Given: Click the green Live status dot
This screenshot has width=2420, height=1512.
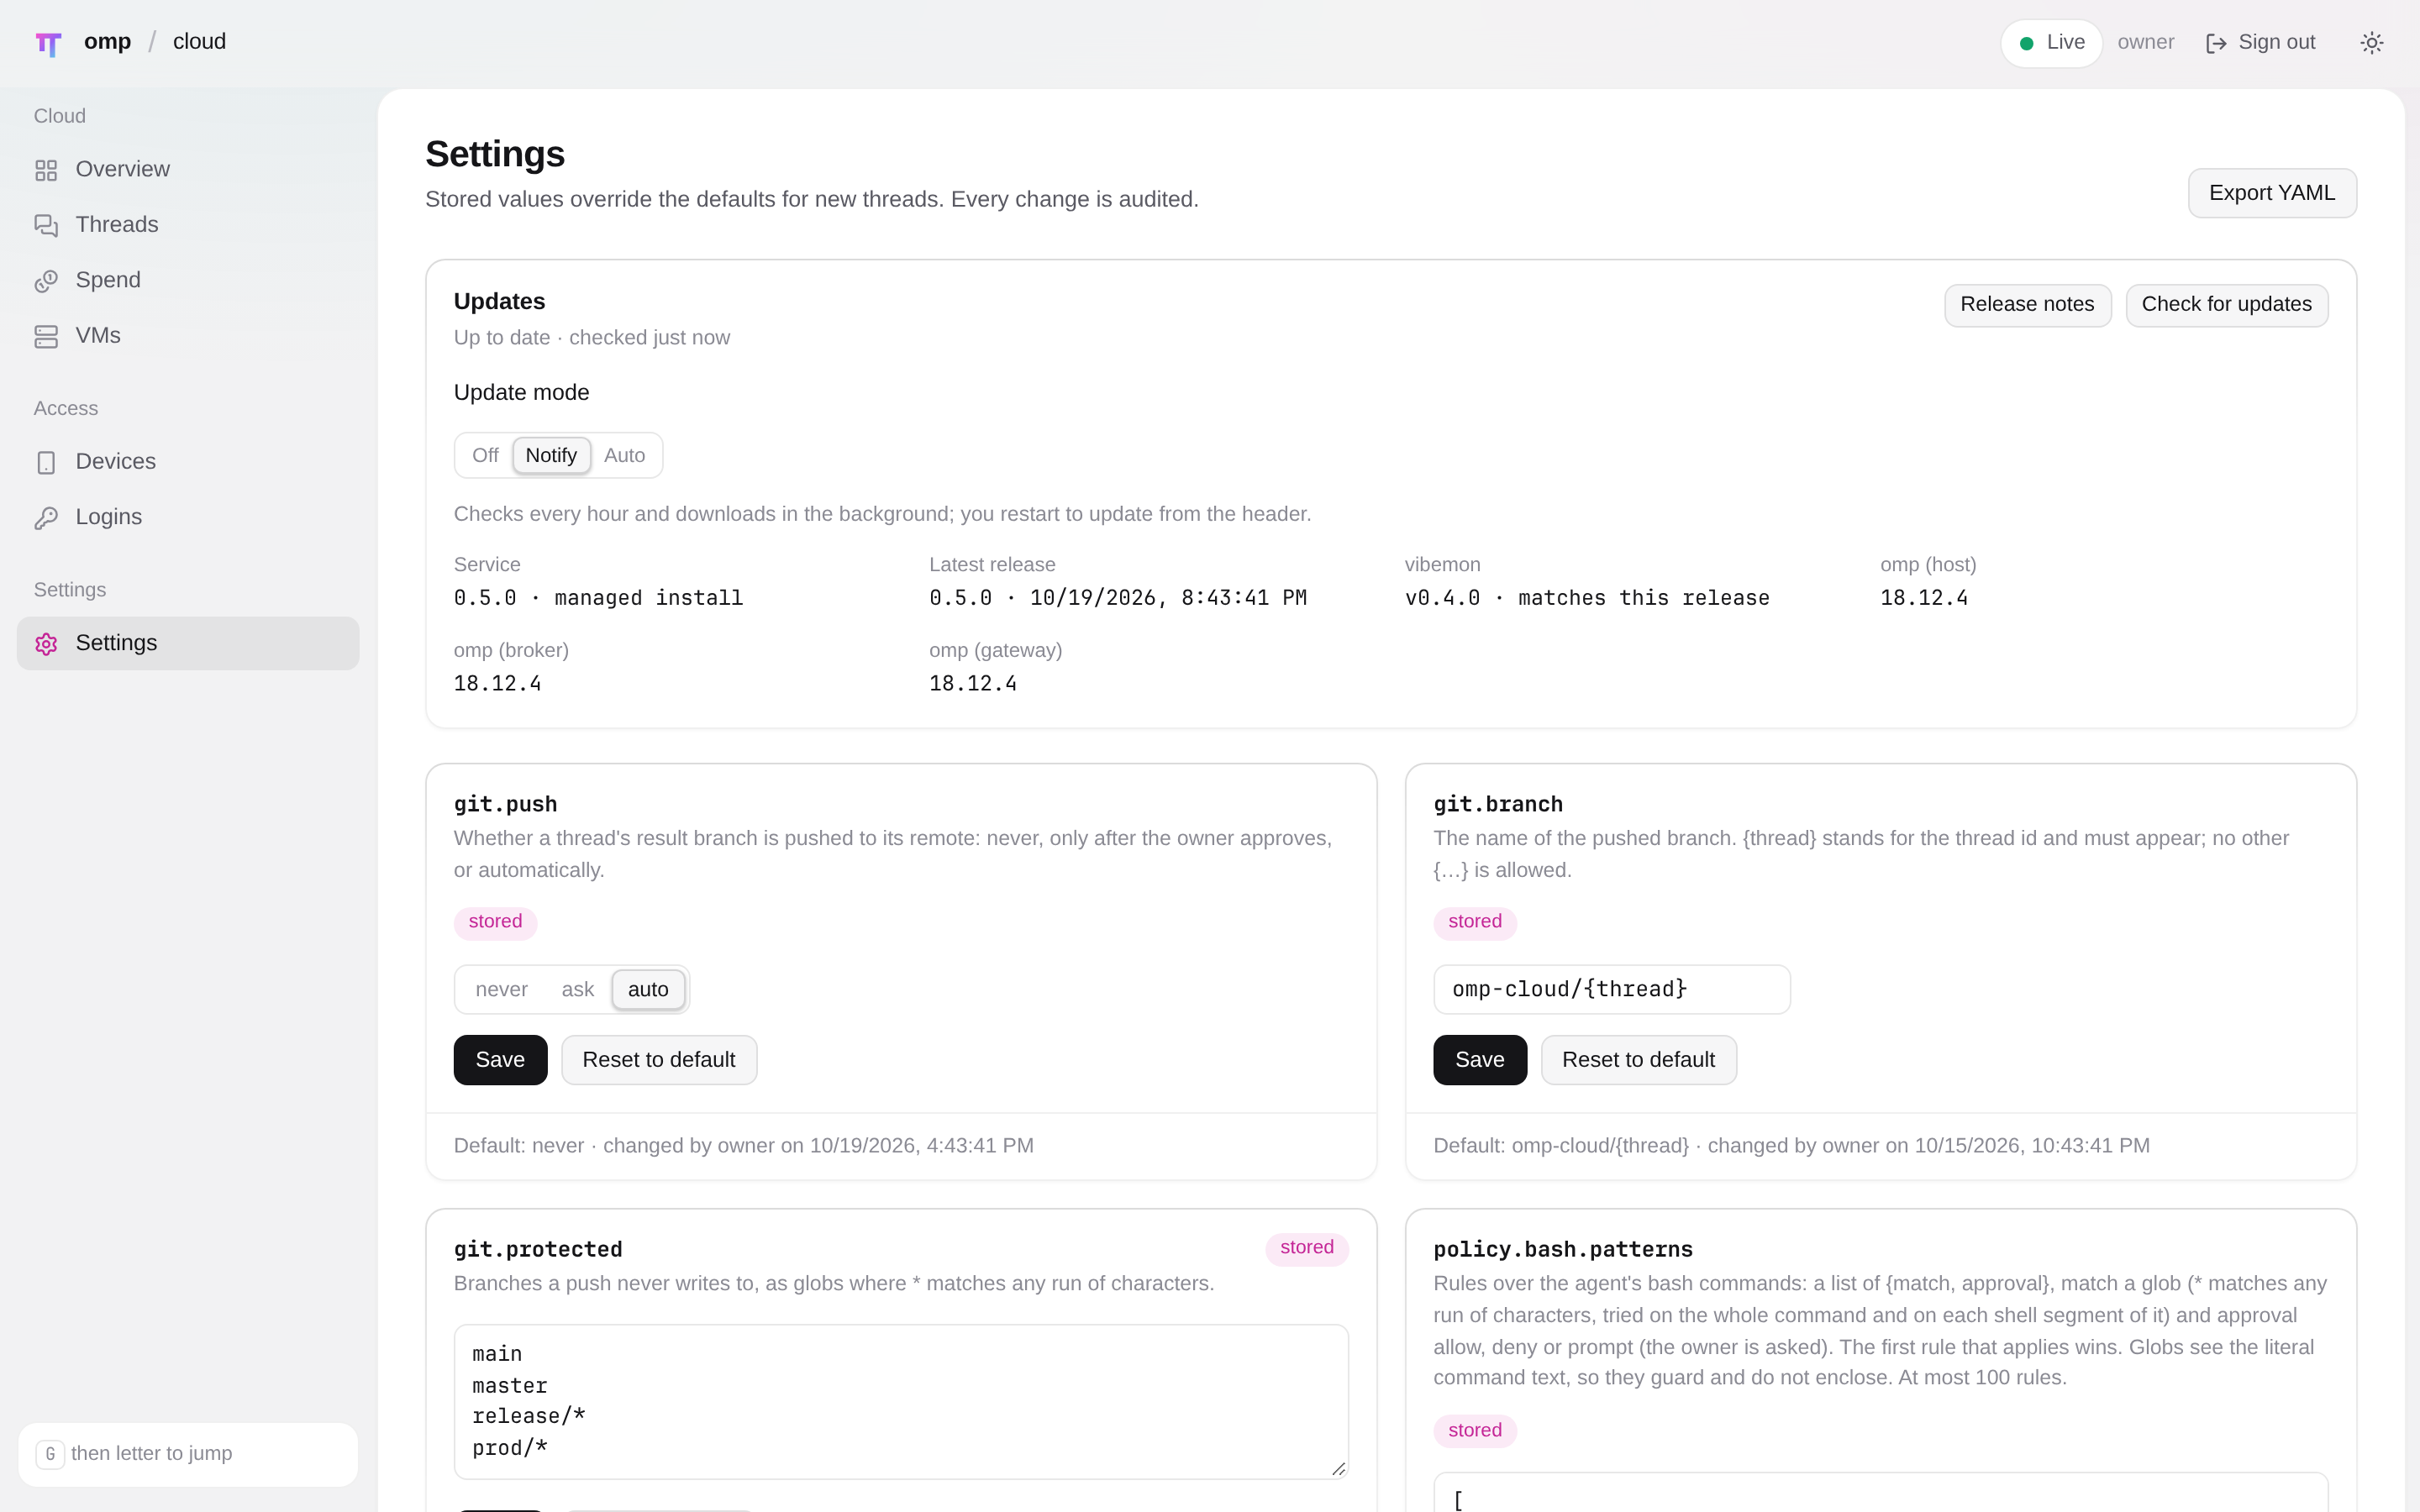Looking at the screenshot, I should (x=2026, y=43).
